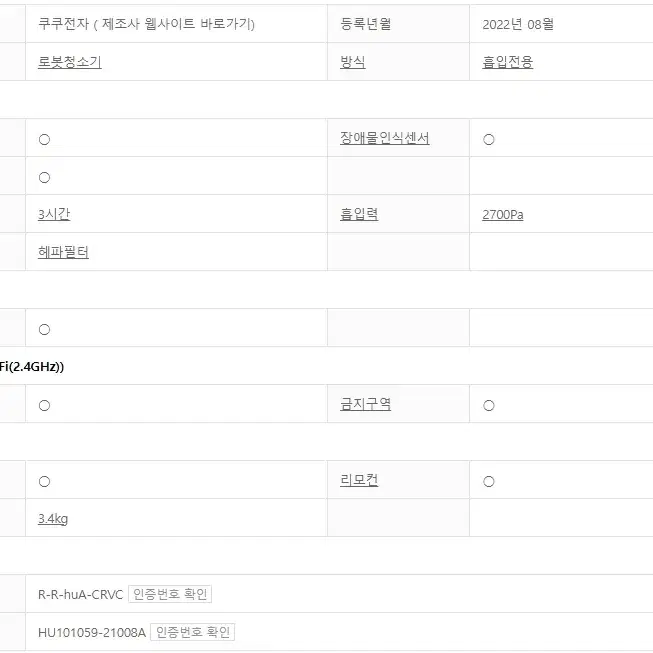Screen dimensions: 653x653
Task: Click the 헤파필터 link
Action: tap(63, 252)
